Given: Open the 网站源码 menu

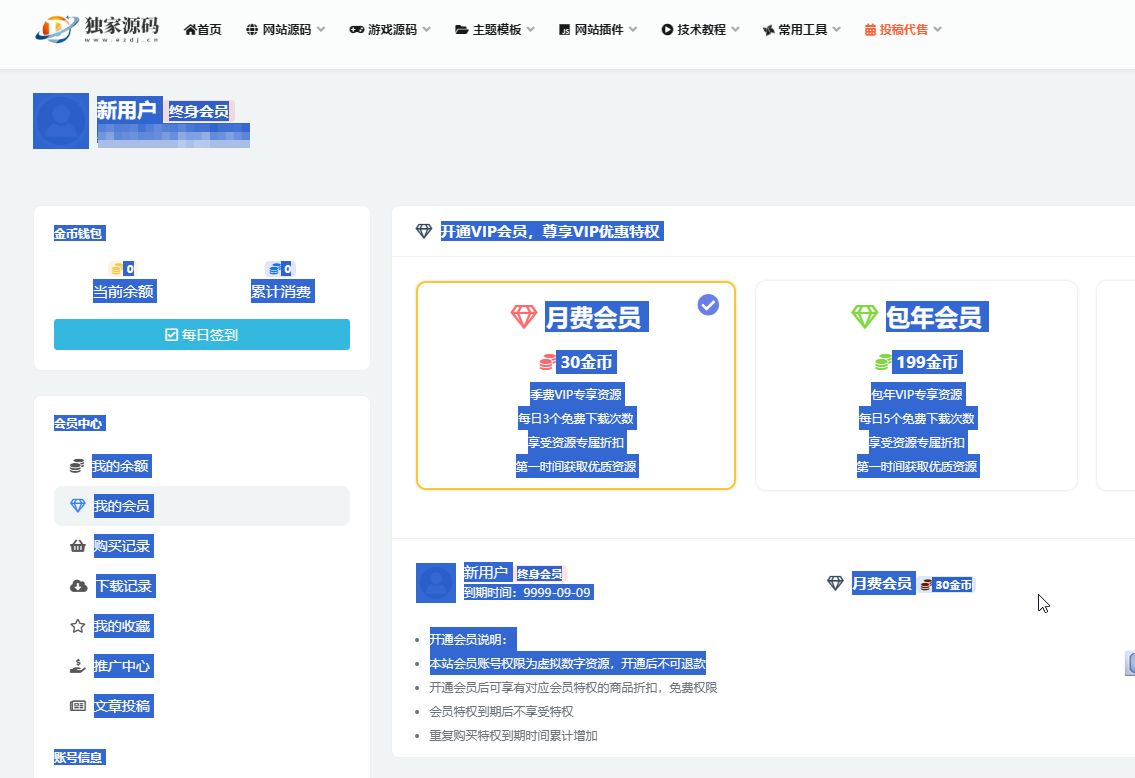Looking at the screenshot, I should (x=285, y=30).
